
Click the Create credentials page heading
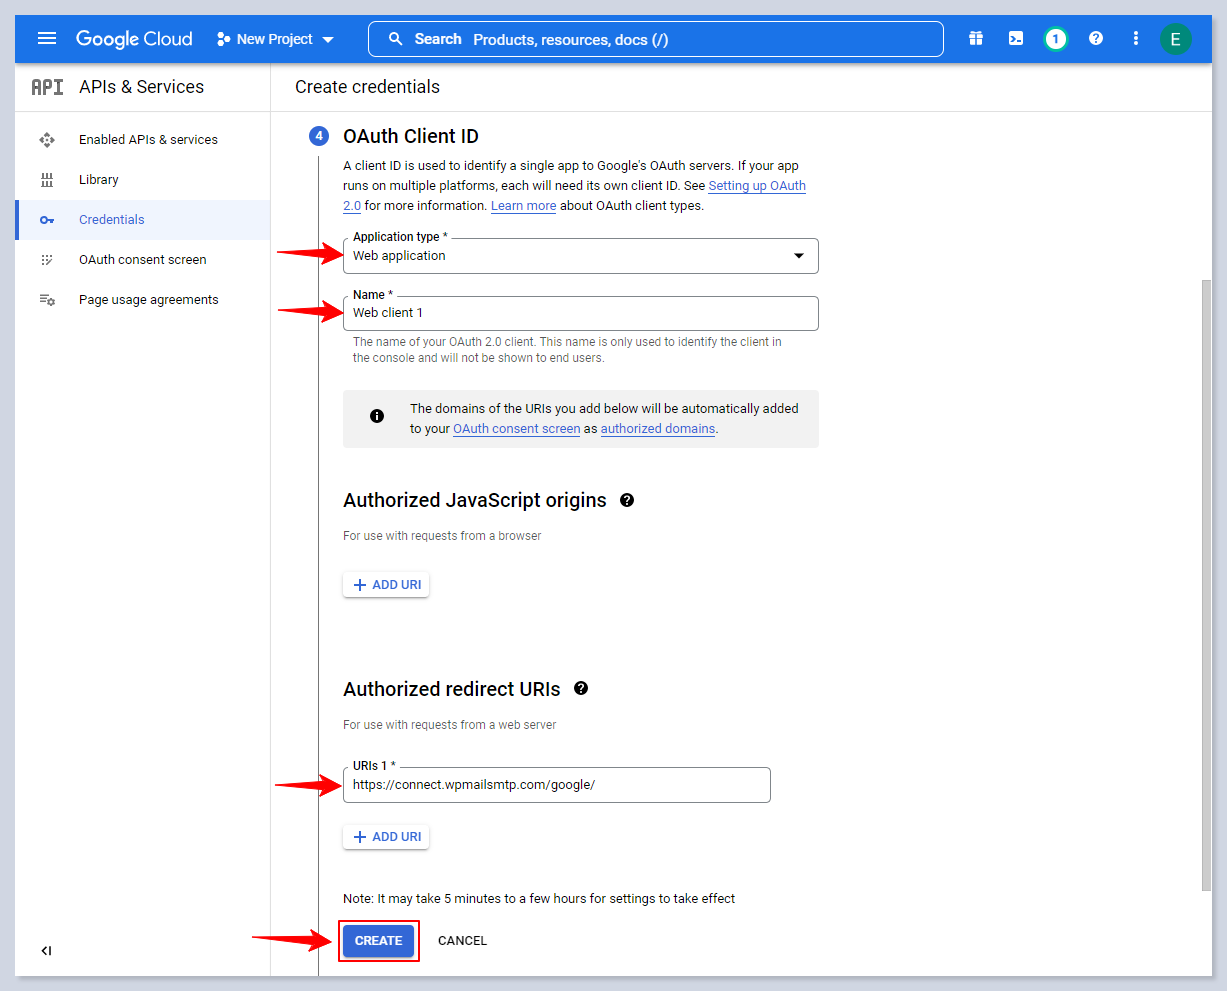(x=367, y=87)
